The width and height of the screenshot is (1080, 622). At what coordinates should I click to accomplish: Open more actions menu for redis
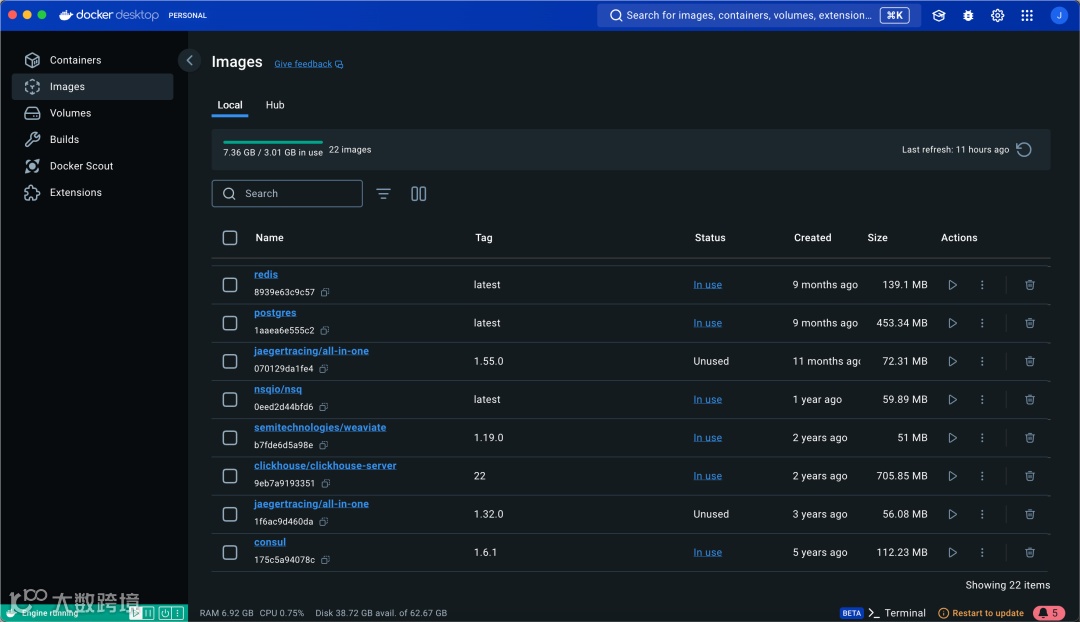982,284
